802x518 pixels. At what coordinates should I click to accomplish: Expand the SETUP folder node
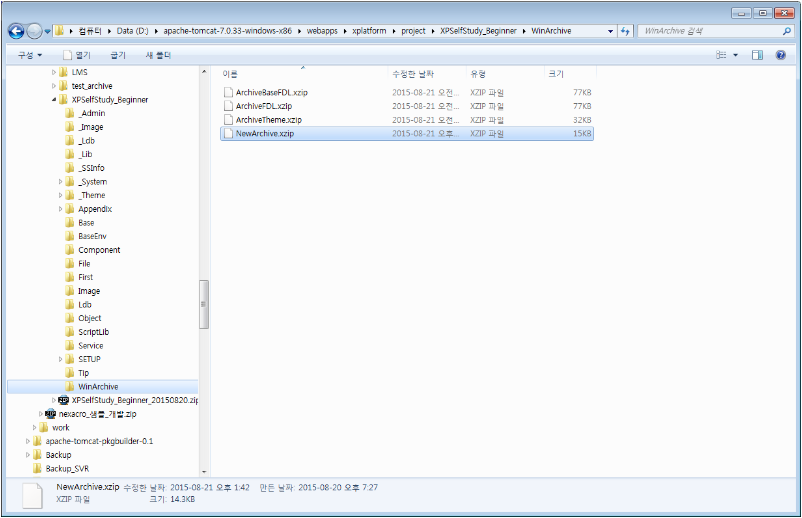click(60, 359)
